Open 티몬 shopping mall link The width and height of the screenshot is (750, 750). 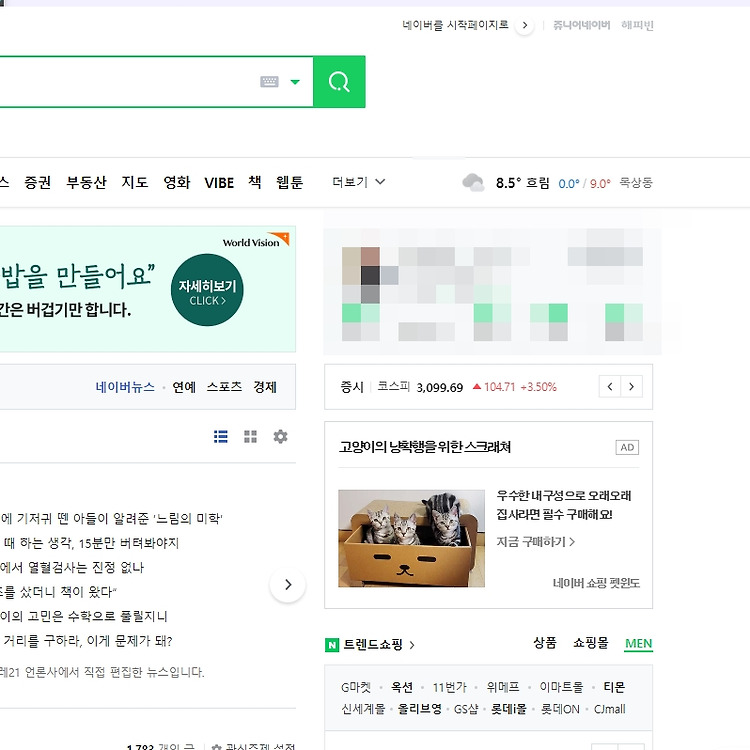click(614, 687)
